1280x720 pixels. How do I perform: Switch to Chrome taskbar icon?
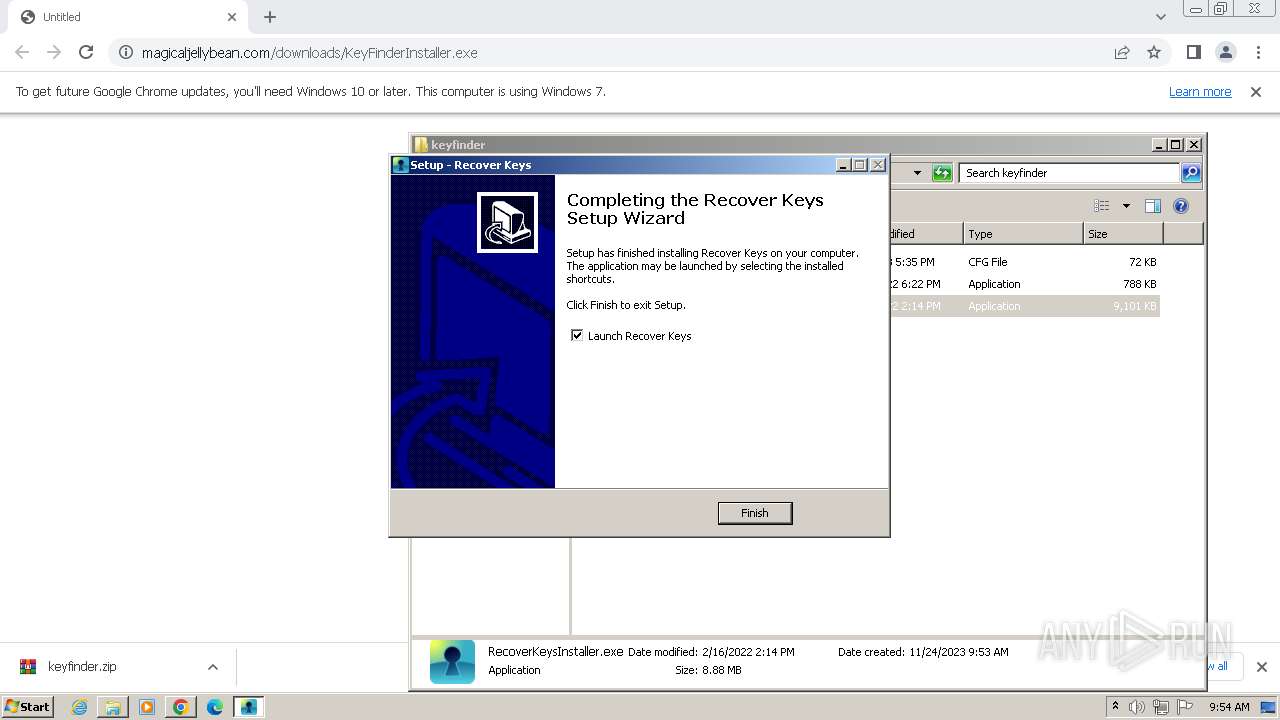click(x=181, y=707)
